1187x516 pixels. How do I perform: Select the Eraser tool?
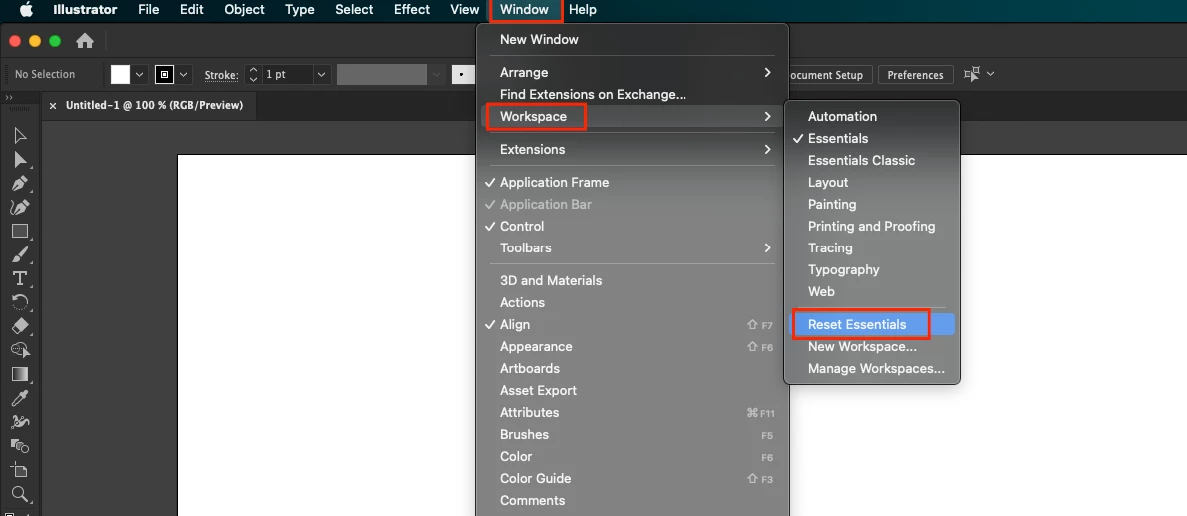pos(20,326)
